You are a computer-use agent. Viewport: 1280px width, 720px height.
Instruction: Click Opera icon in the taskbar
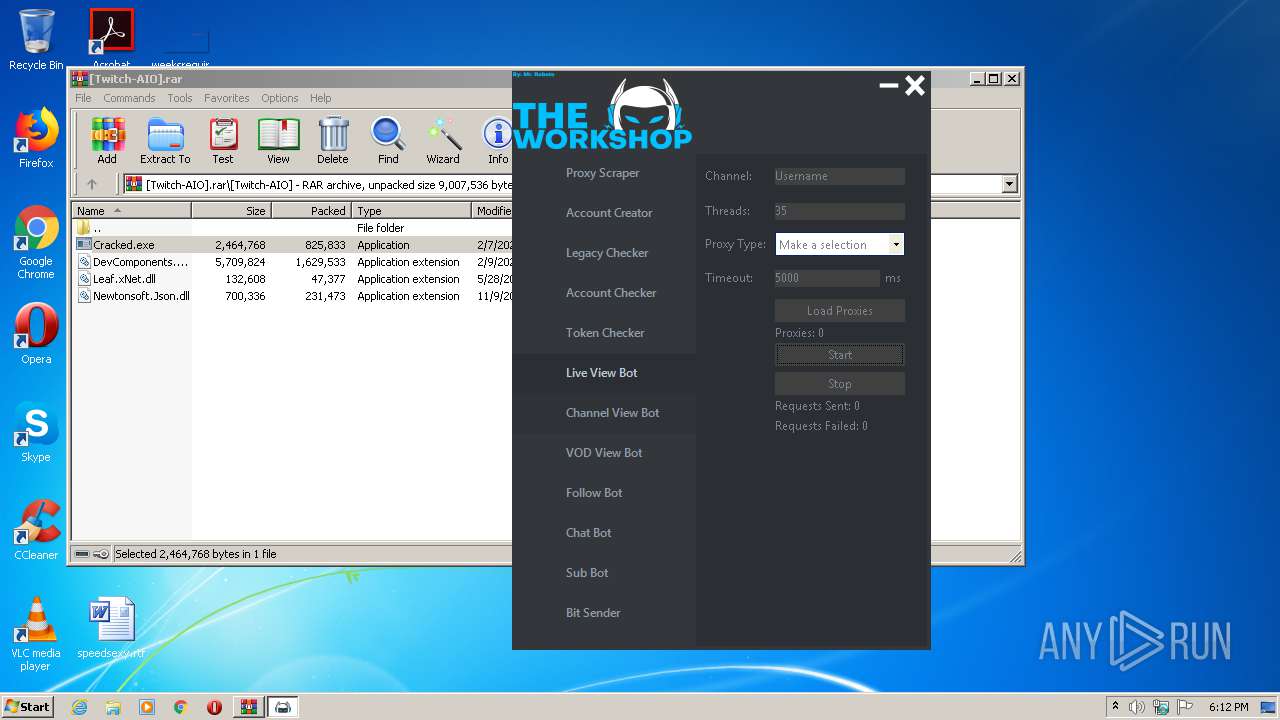[x=214, y=707]
